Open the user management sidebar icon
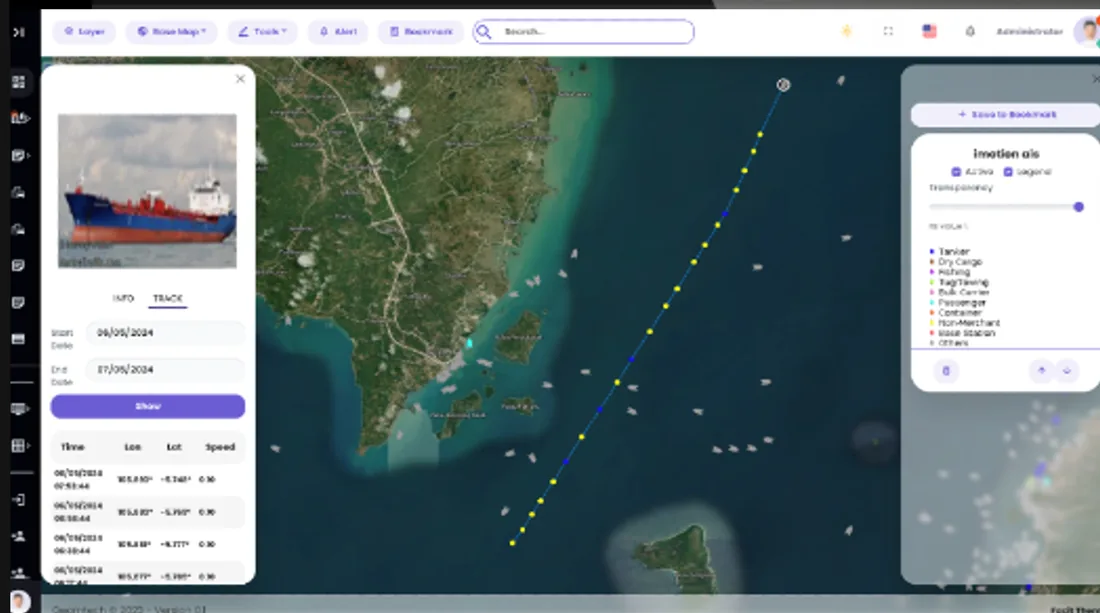This screenshot has height=613, width=1100. coord(19,536)
